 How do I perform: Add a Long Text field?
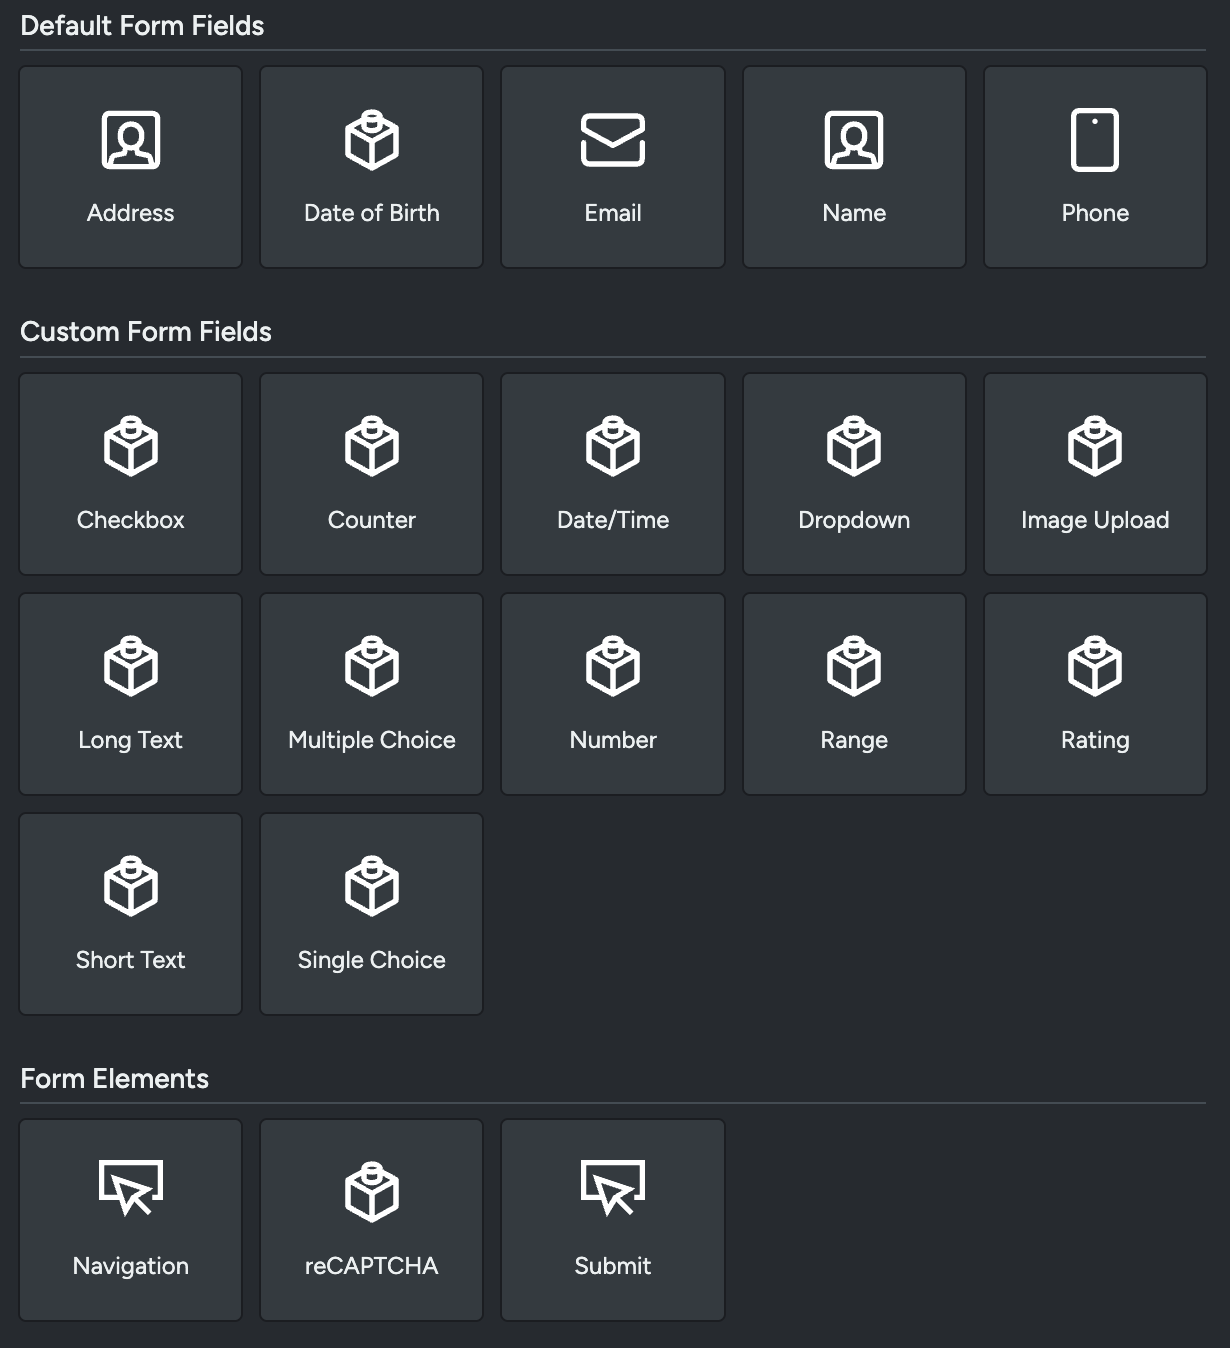(131, 694)
